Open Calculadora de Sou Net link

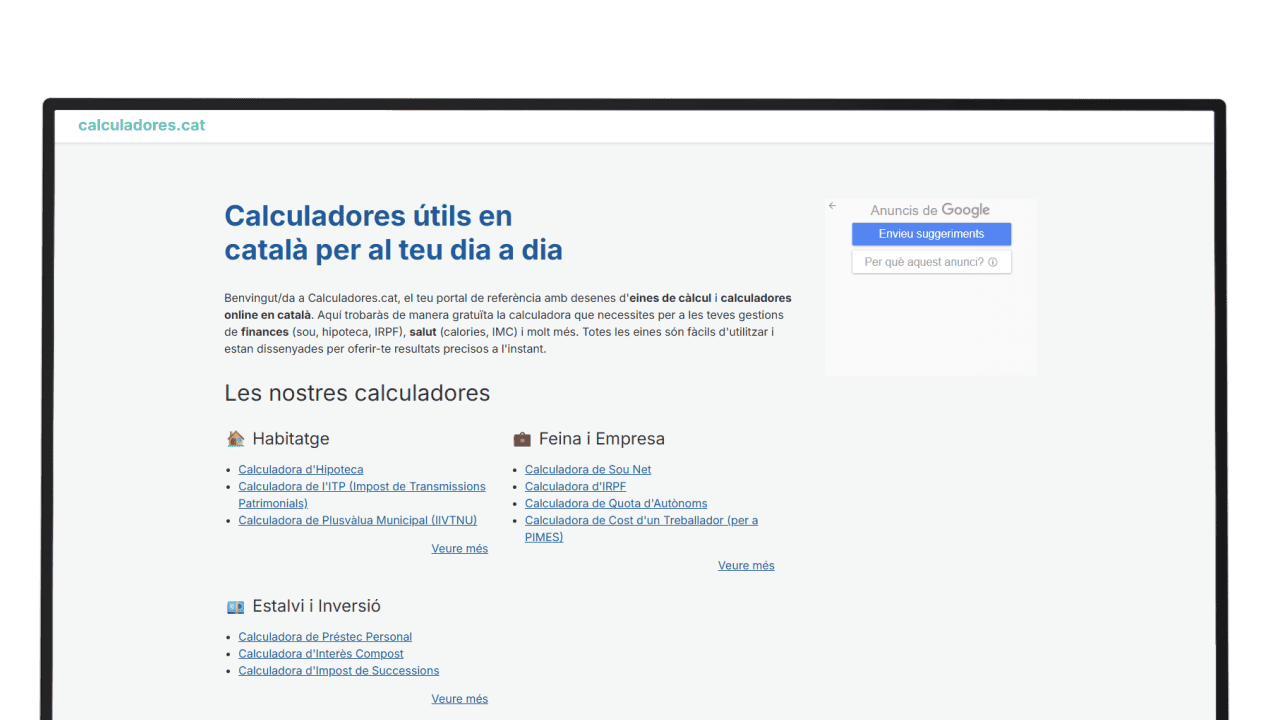tap(588, 470)
